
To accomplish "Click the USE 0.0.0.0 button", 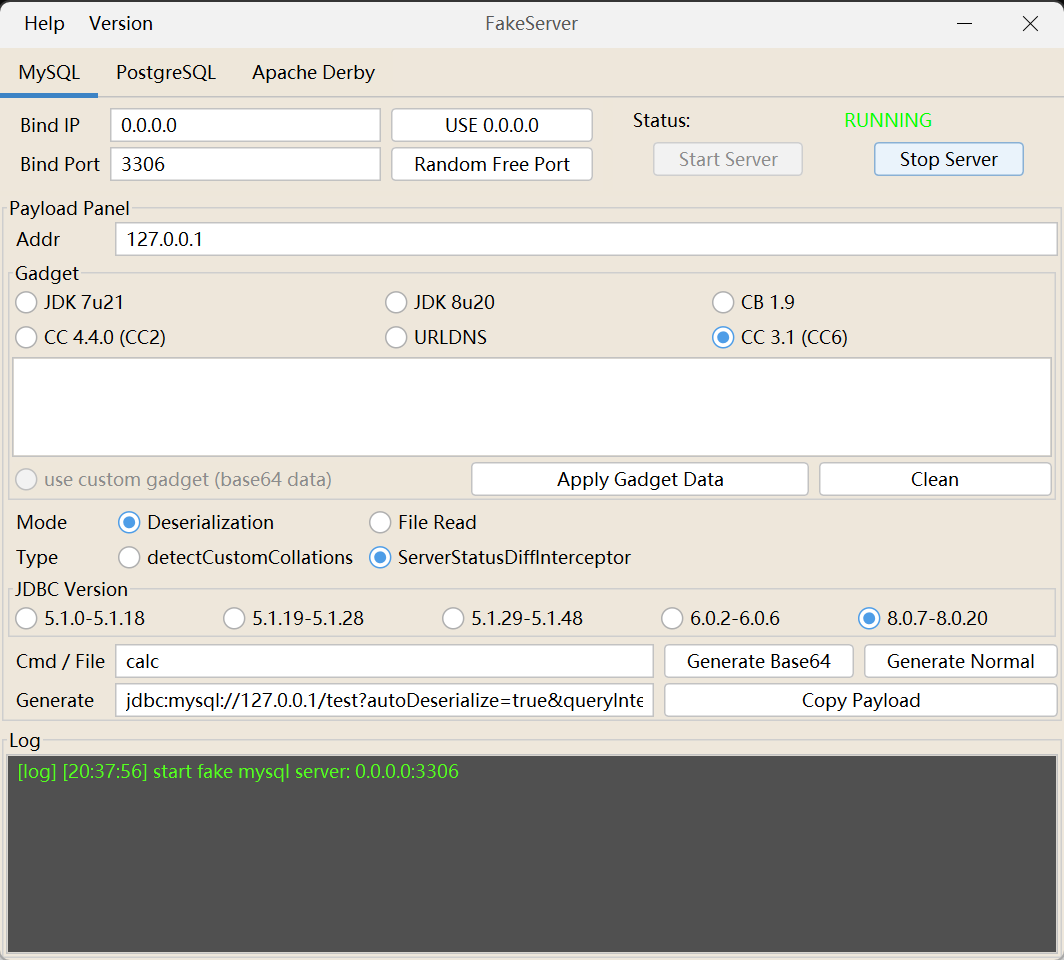I will (x=492, y=126).
